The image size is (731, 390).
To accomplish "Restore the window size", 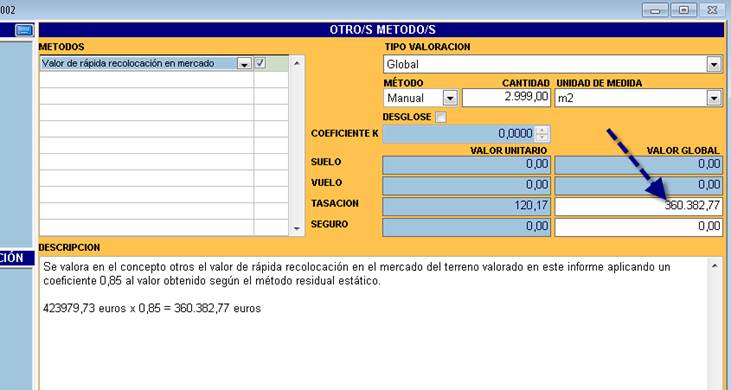I will [x=684, y=10].
